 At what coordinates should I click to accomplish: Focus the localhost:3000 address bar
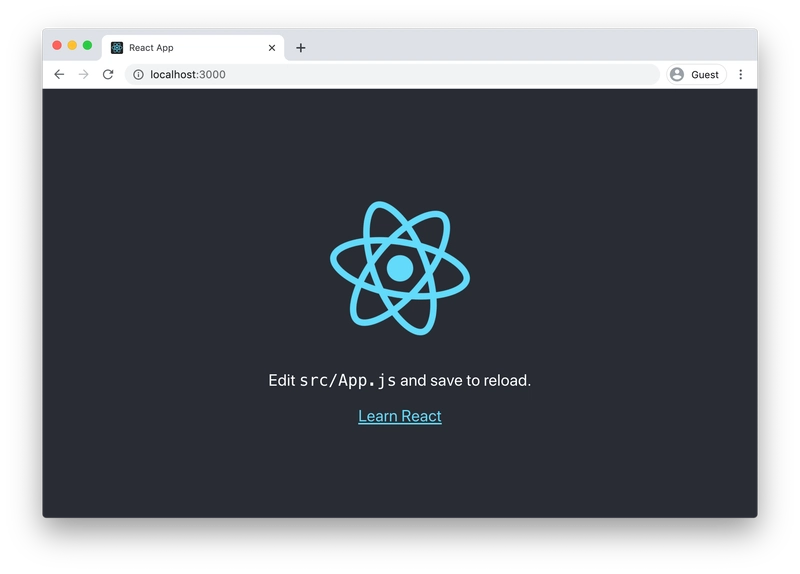point(392,74)
